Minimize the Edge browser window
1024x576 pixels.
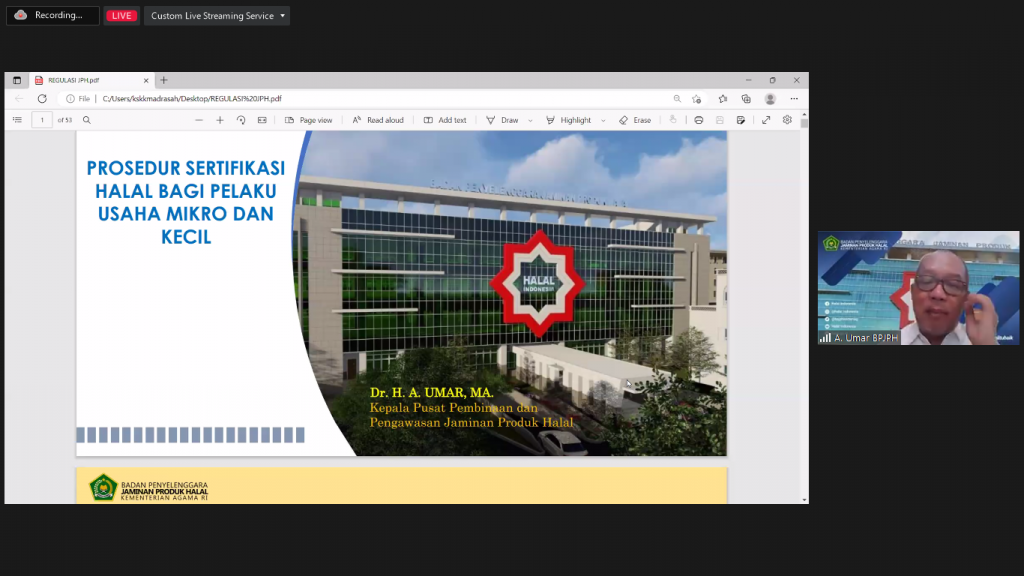click(748, 80)
